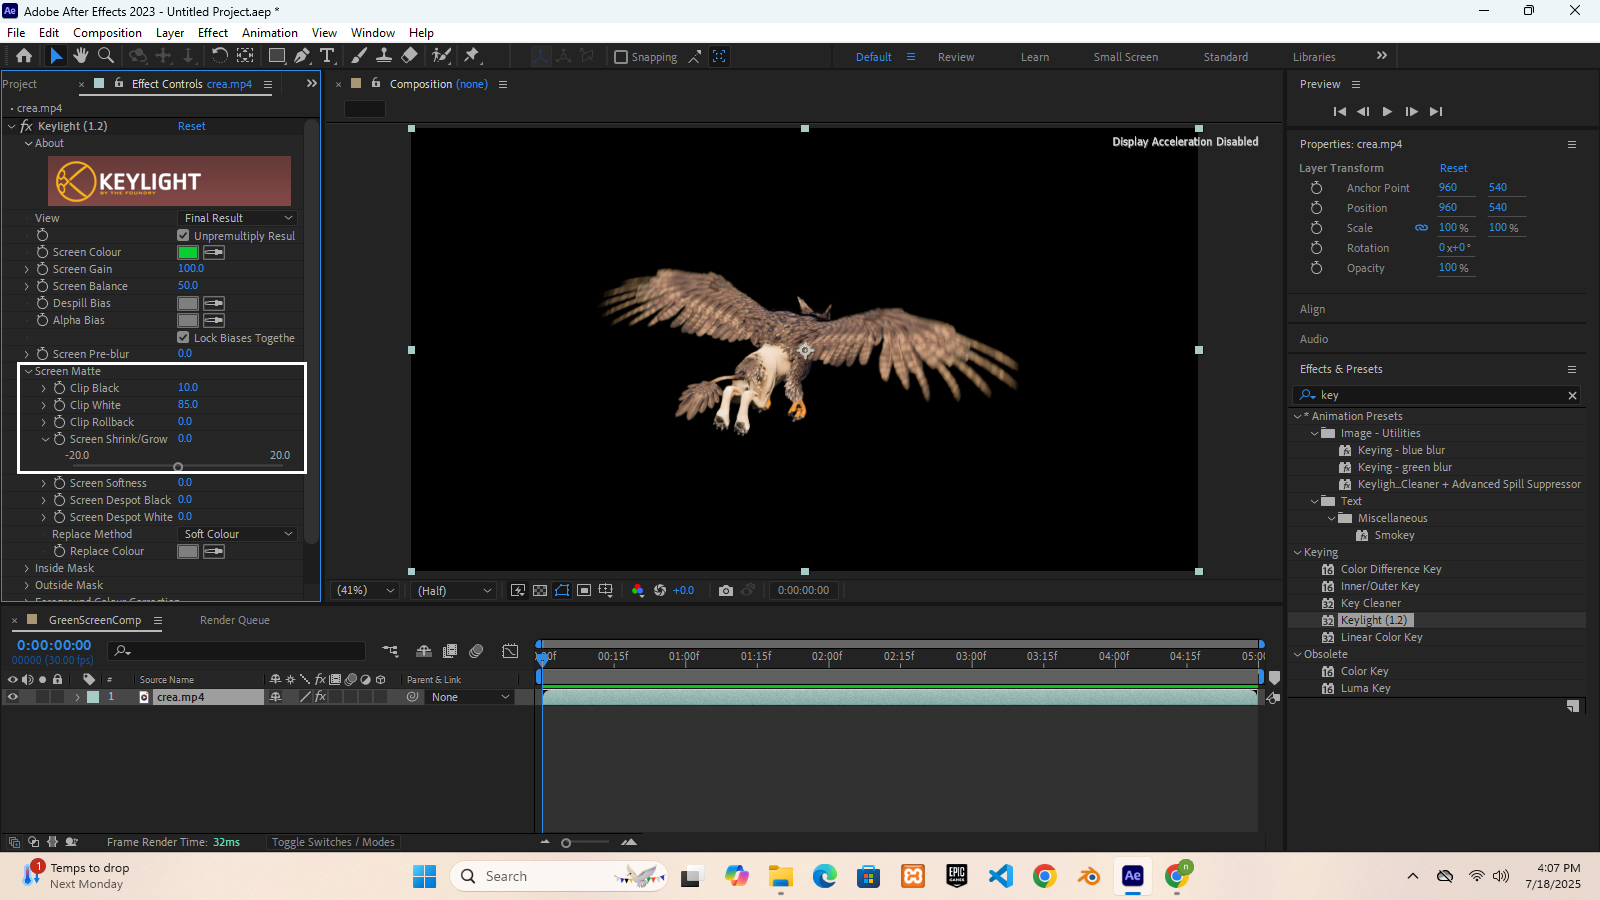
Task: Expand the Inside Mask group
Action: tap(27, 568)
